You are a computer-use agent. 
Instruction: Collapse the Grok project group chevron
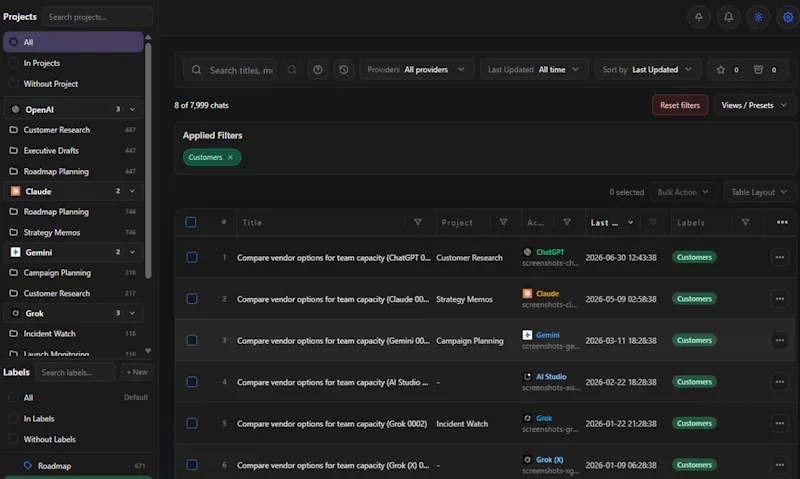(132, 314)
